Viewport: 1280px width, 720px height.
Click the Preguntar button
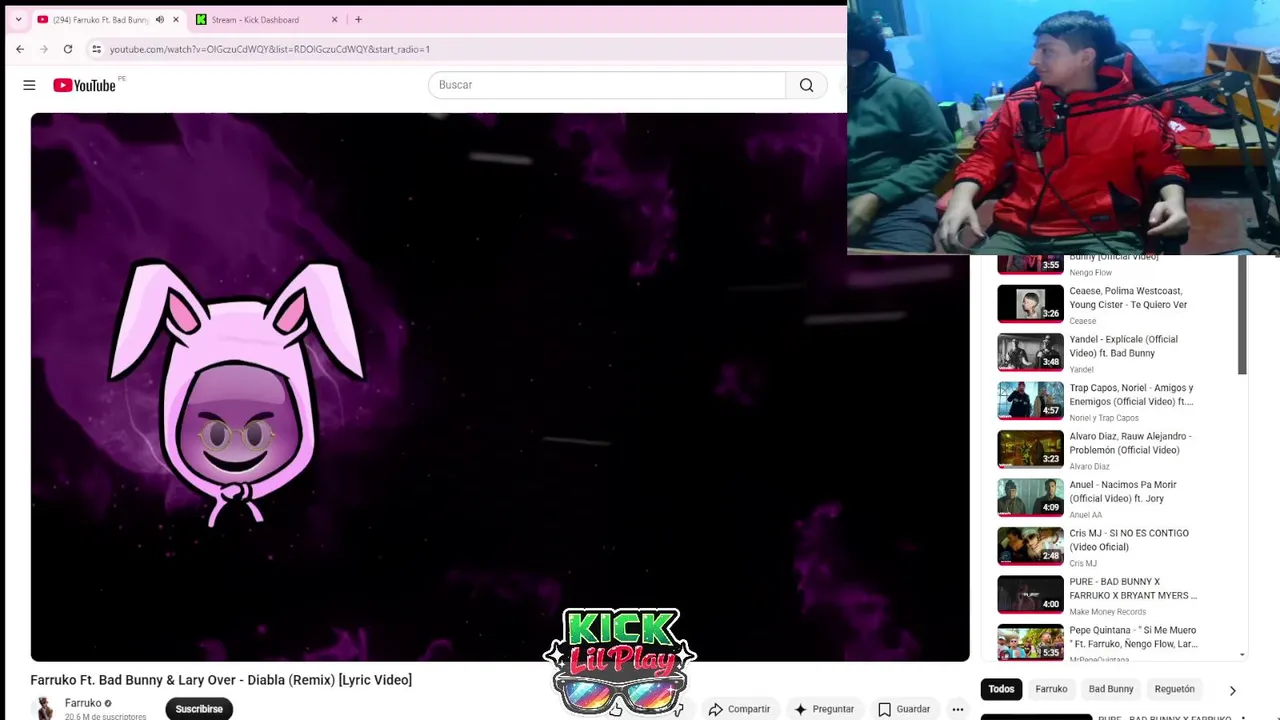click(824, 709)
